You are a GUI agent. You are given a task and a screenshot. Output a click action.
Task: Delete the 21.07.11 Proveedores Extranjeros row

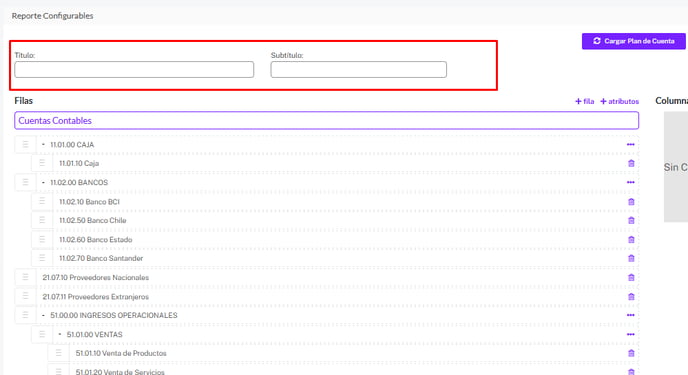(631, 297)
